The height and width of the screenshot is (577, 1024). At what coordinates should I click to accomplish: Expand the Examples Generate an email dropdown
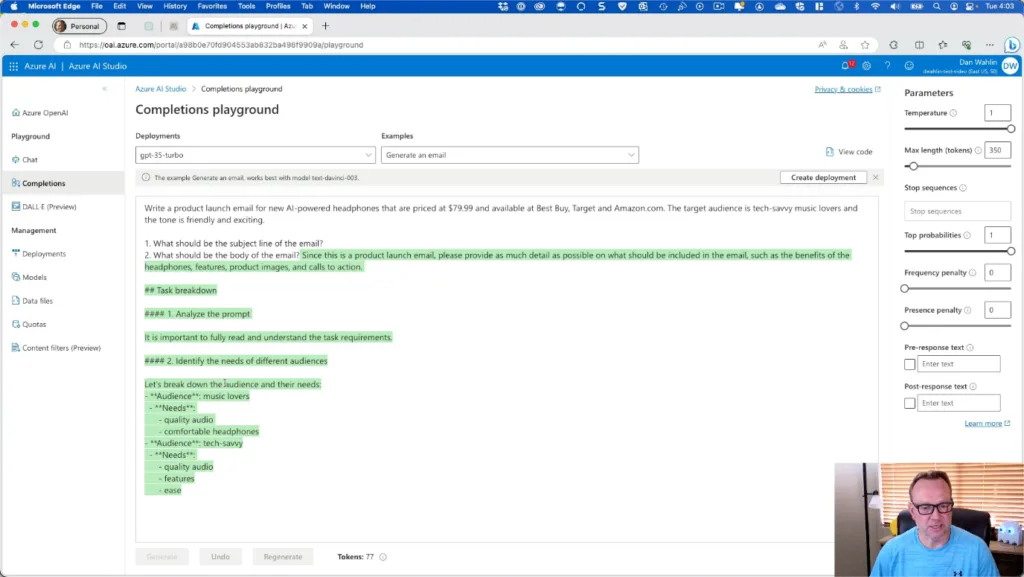coord(509,155)
